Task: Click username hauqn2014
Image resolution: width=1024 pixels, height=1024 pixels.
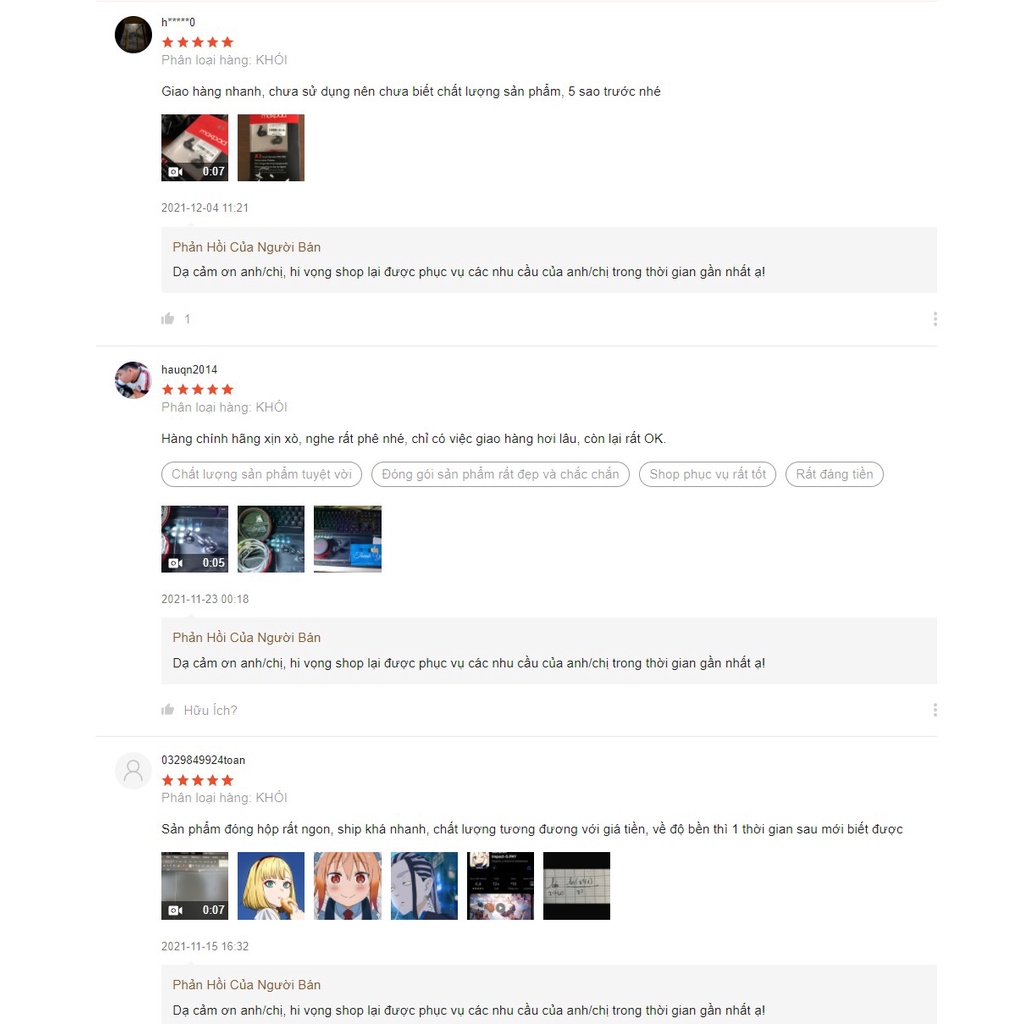Action: coord(189,370)
